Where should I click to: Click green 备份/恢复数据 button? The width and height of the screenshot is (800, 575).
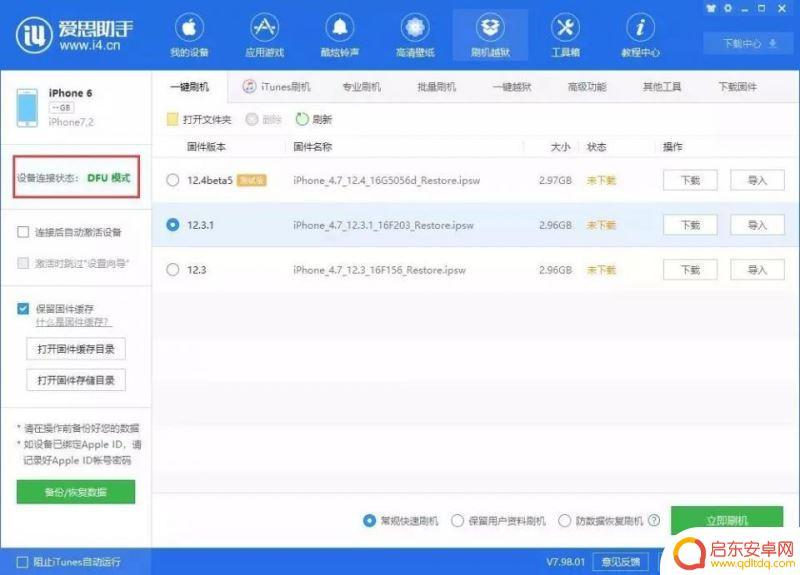(76, 492)
